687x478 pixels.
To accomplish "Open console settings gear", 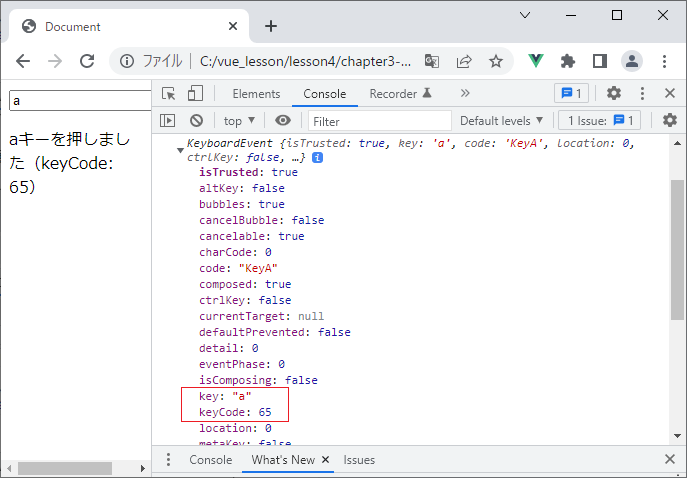I will click(669, 120).
